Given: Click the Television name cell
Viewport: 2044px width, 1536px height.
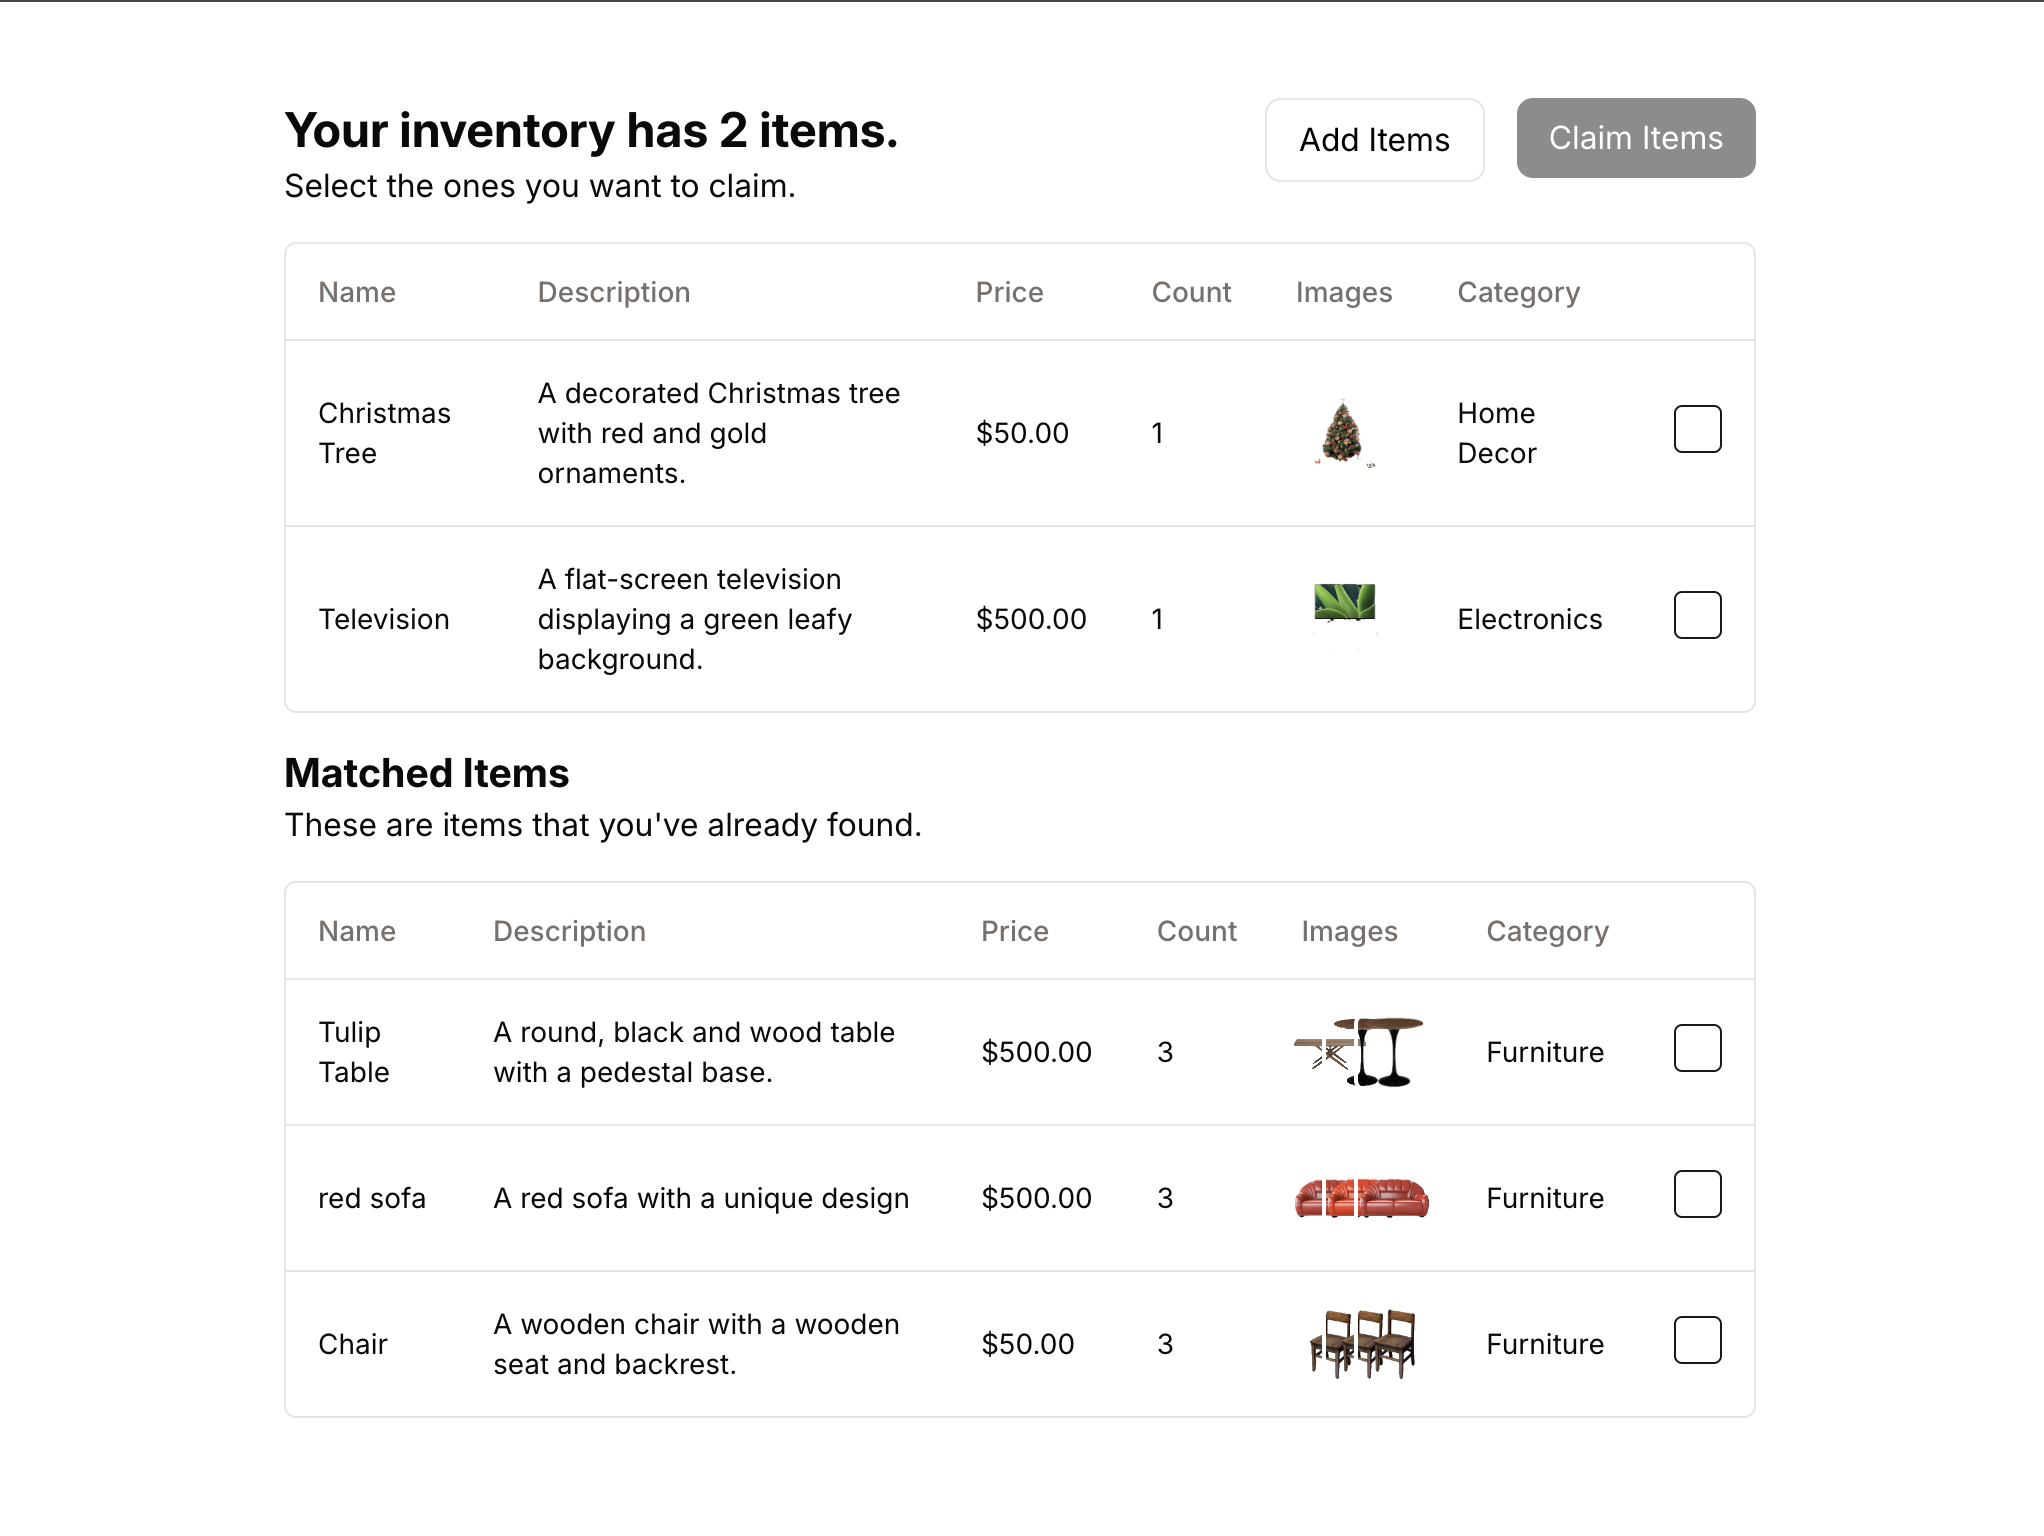Looking at the screenshot, I should [384, 619].
